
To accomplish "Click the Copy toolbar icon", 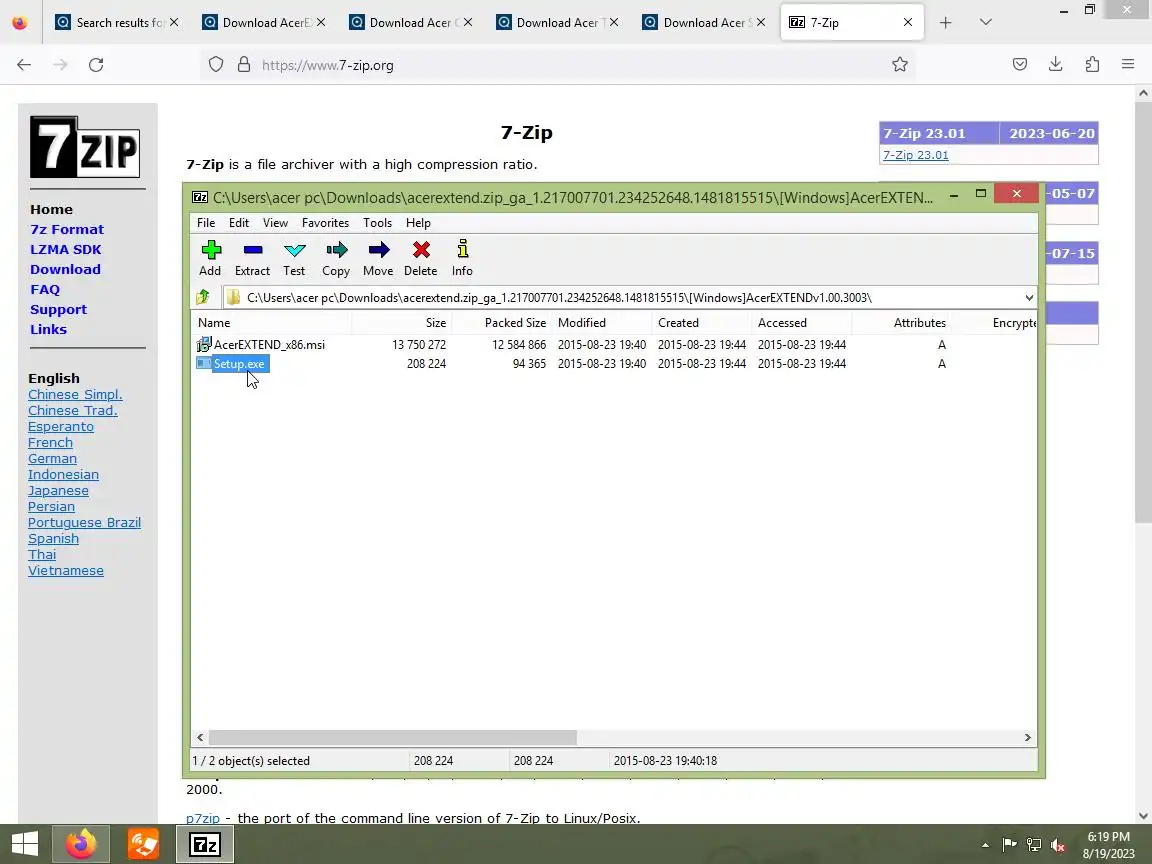I will 336,258.
